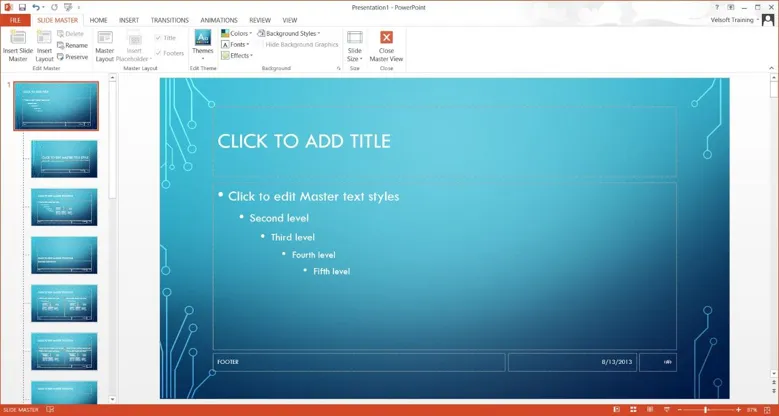
Task: Open the TRANSITIONS tab
Action: (170, 20)
